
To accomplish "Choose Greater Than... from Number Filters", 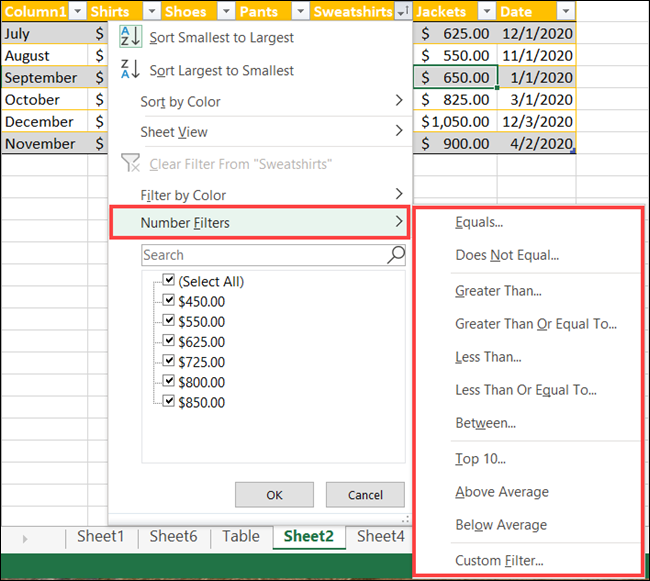I will [x=498, y=291].
